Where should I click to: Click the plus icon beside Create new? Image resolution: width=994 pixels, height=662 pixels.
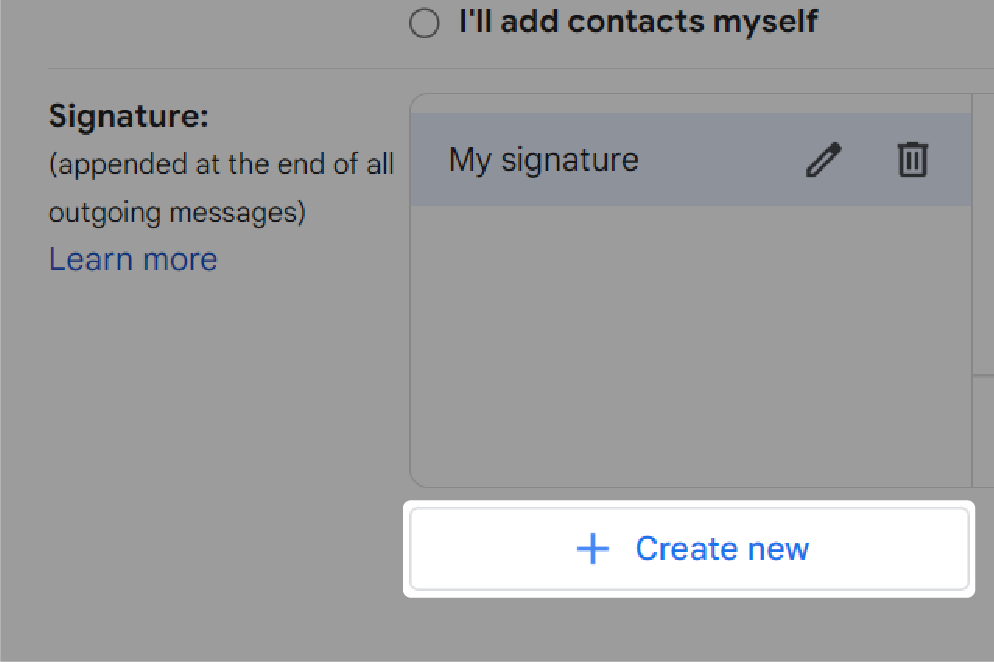[x=593, y=548]
